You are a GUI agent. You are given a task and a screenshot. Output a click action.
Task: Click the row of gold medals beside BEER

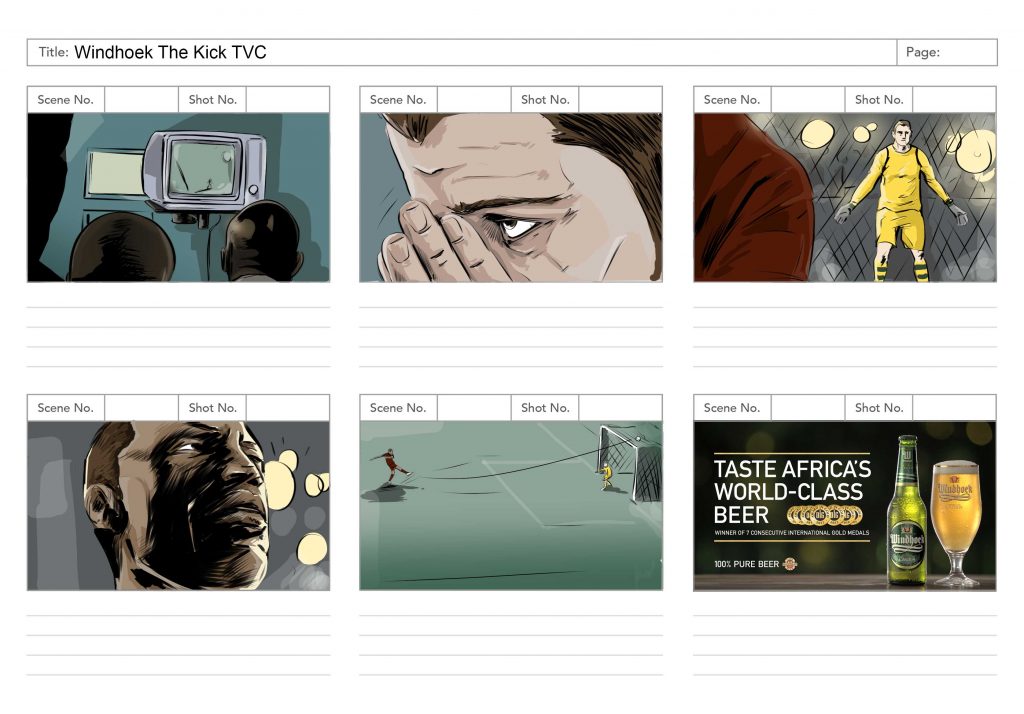[824, 515]
